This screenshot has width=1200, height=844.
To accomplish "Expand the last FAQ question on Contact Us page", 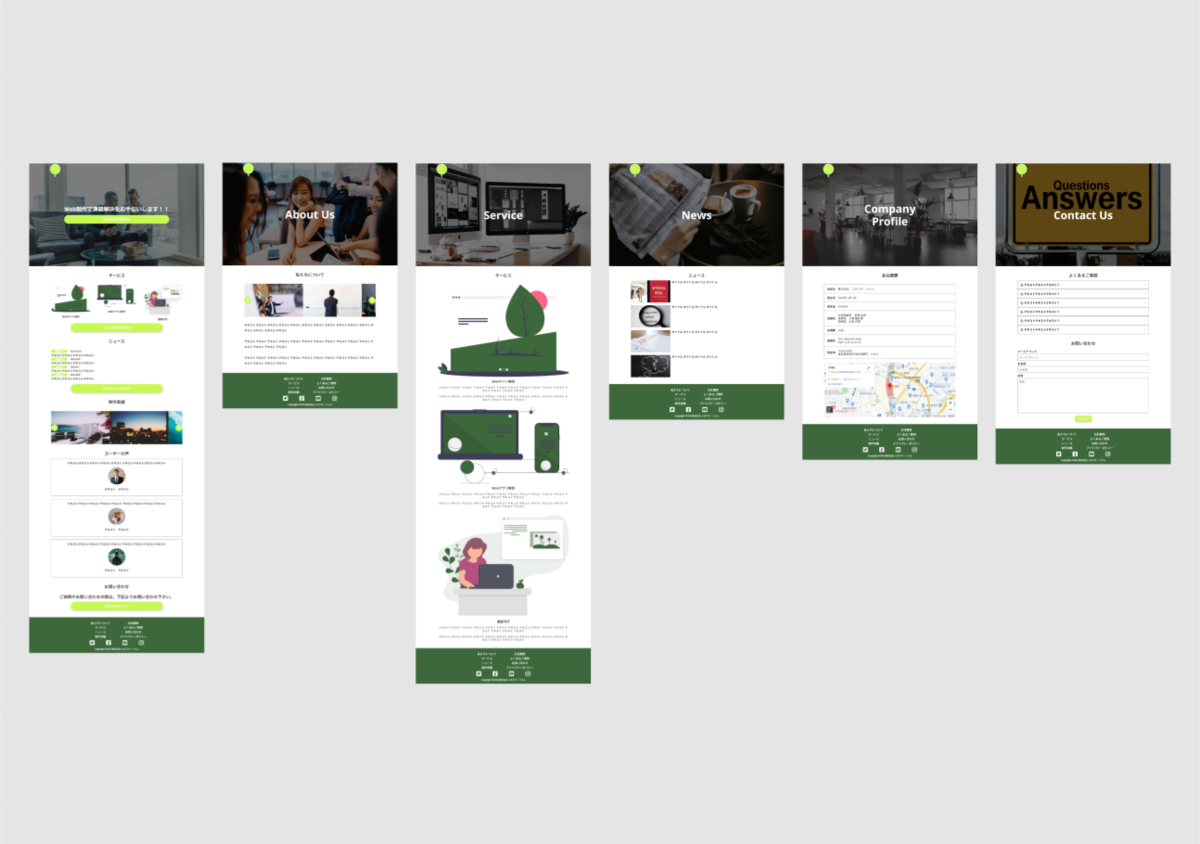I will coord(1083,328).
